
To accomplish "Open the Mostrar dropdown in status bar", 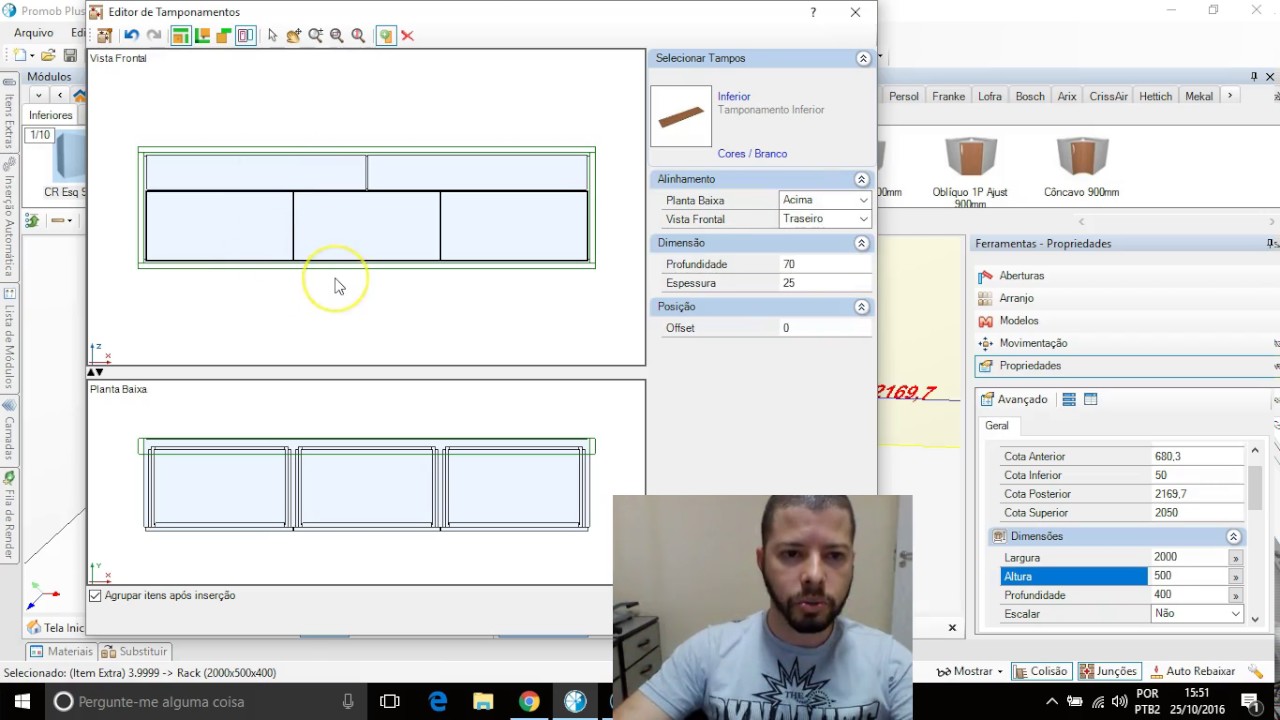I will coord(971,671).
